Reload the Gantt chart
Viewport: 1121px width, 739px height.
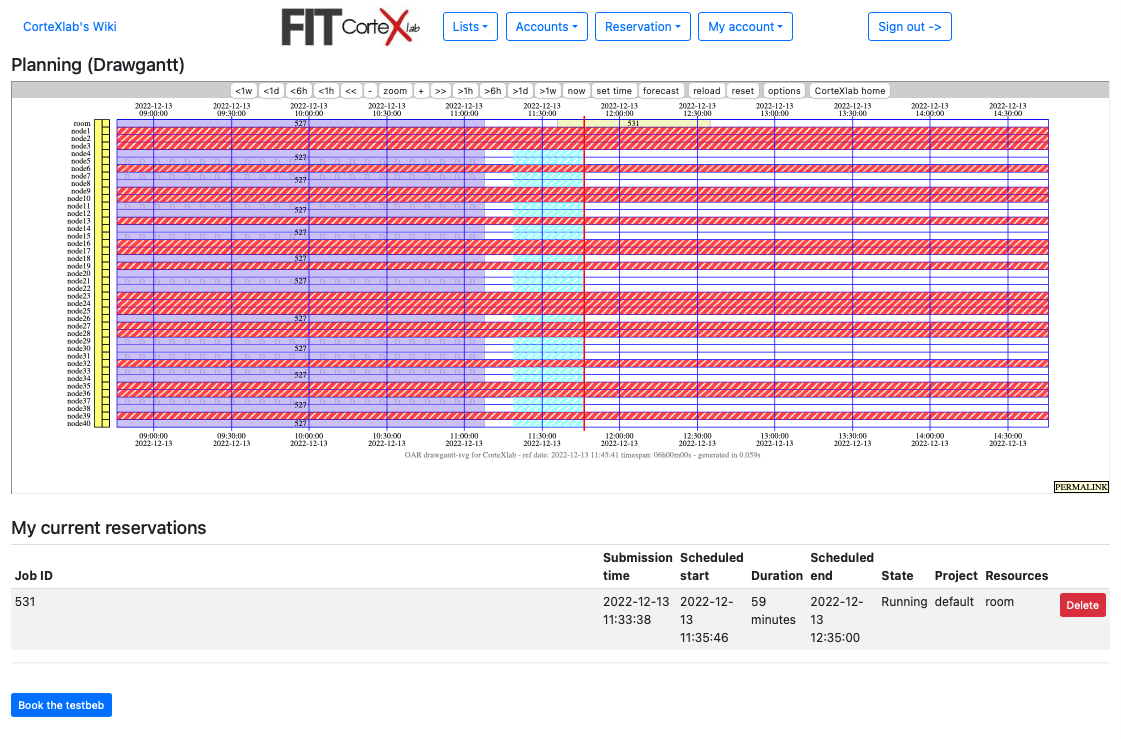[x=706, y=91]
